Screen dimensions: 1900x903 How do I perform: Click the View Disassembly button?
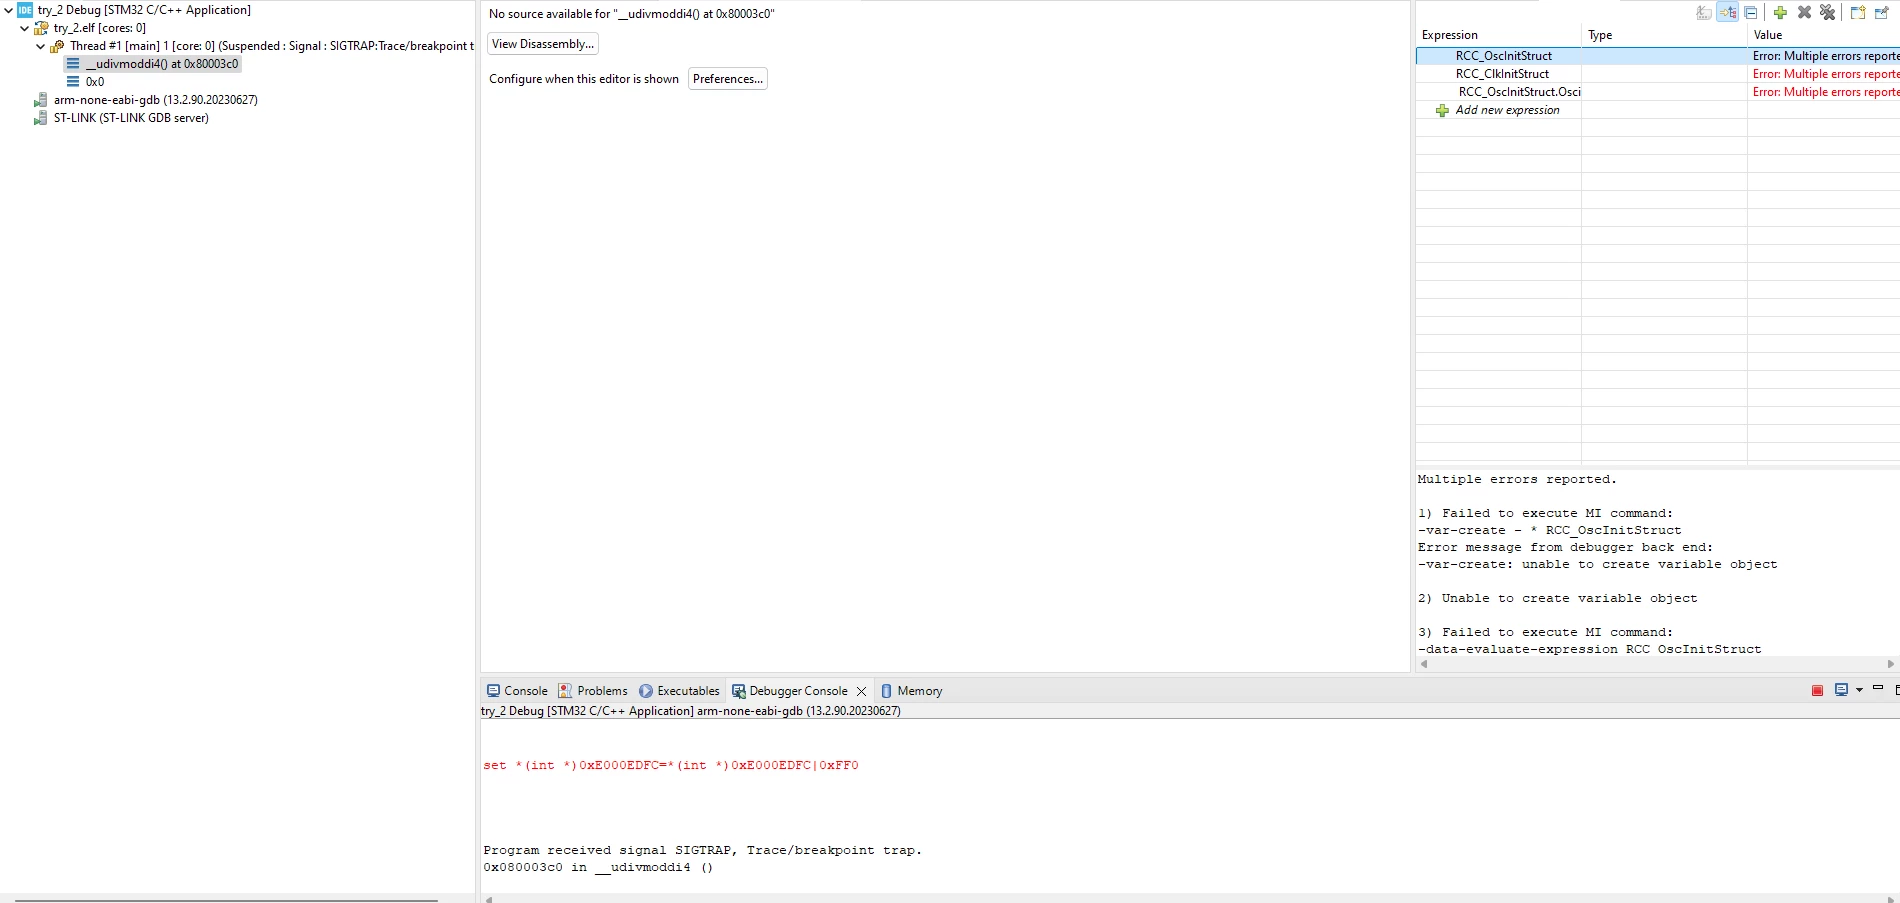click(x=543, y=44)
